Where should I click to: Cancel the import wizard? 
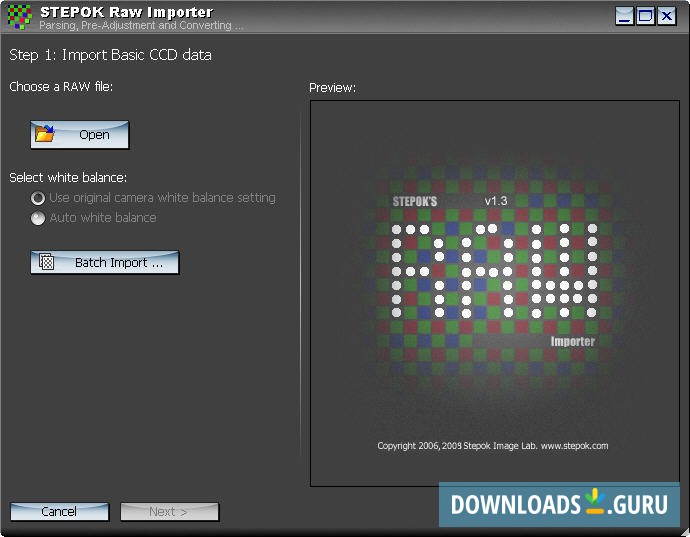pyautogui.click(x=59, y=511)
